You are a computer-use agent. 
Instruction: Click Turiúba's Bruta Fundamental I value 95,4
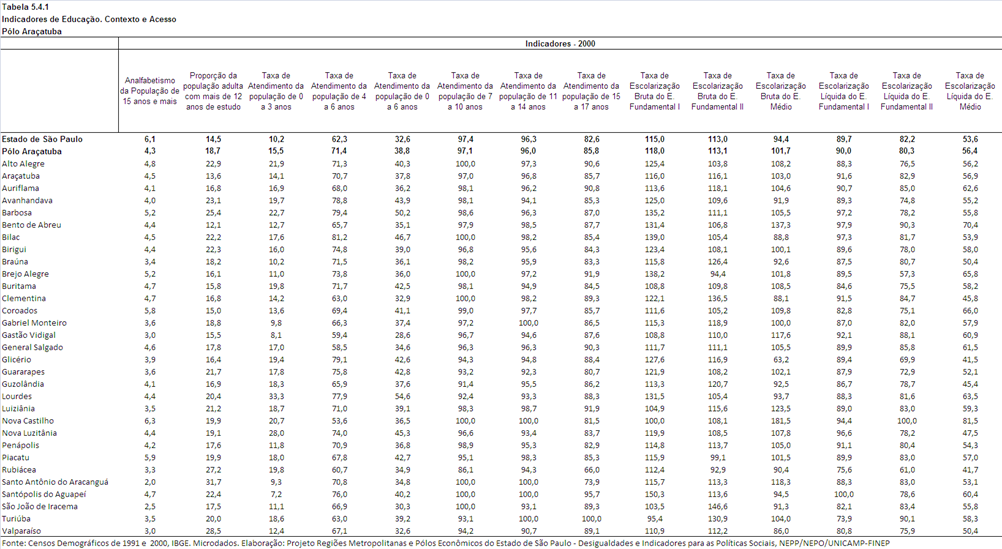point(654,519)
